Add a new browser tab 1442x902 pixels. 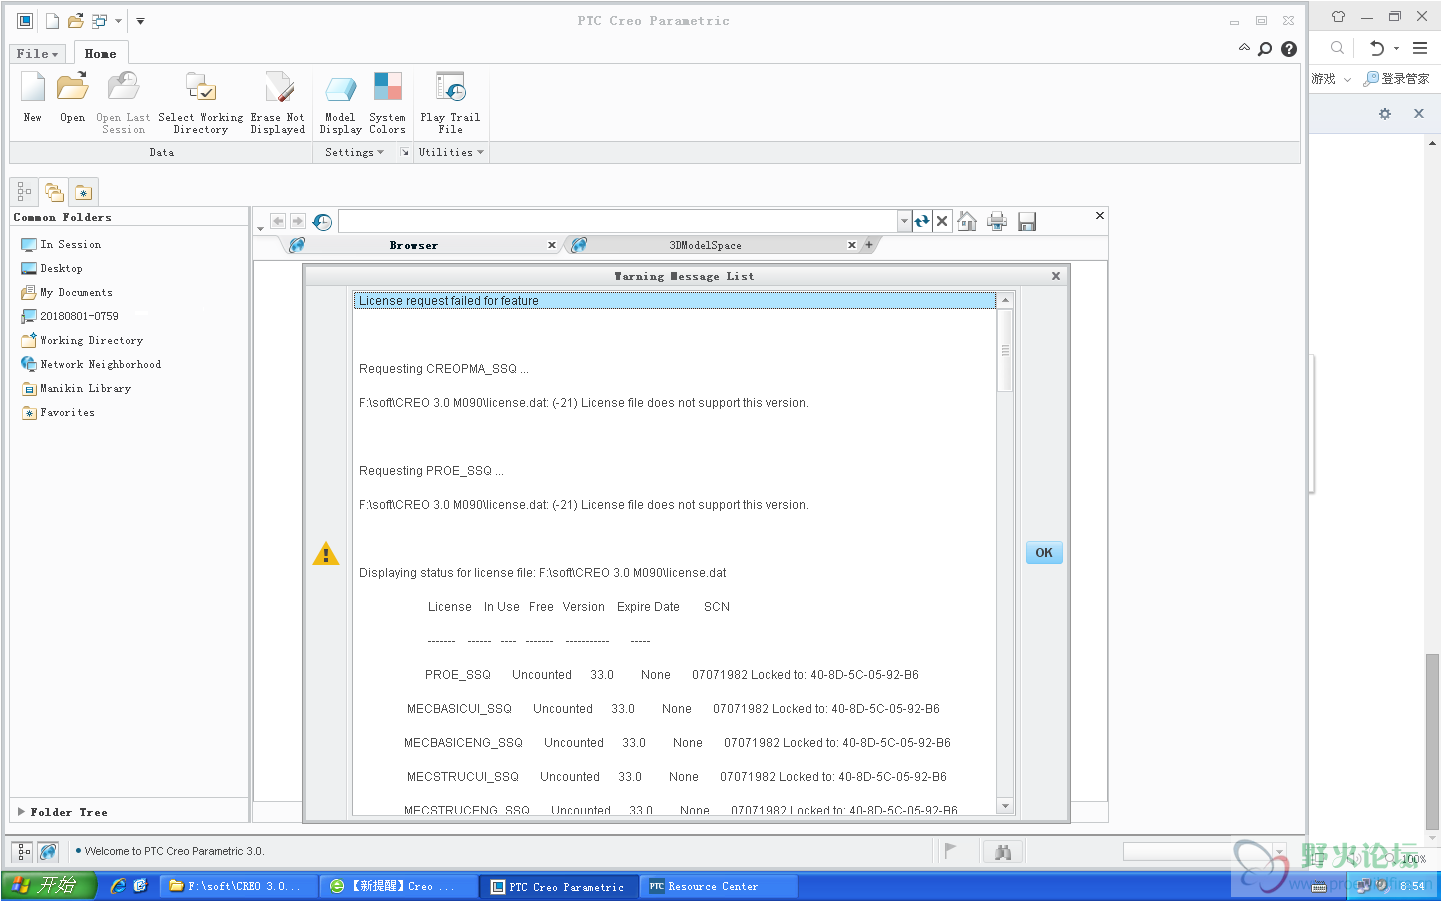869,245
